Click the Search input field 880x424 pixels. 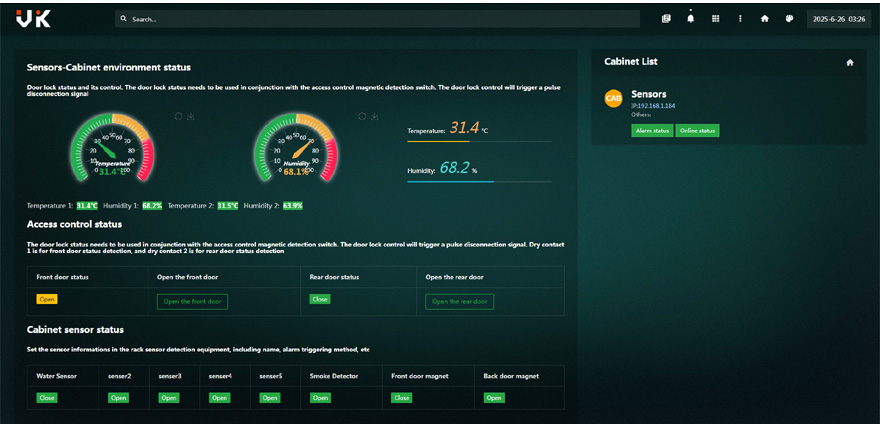tap(380, 18)
